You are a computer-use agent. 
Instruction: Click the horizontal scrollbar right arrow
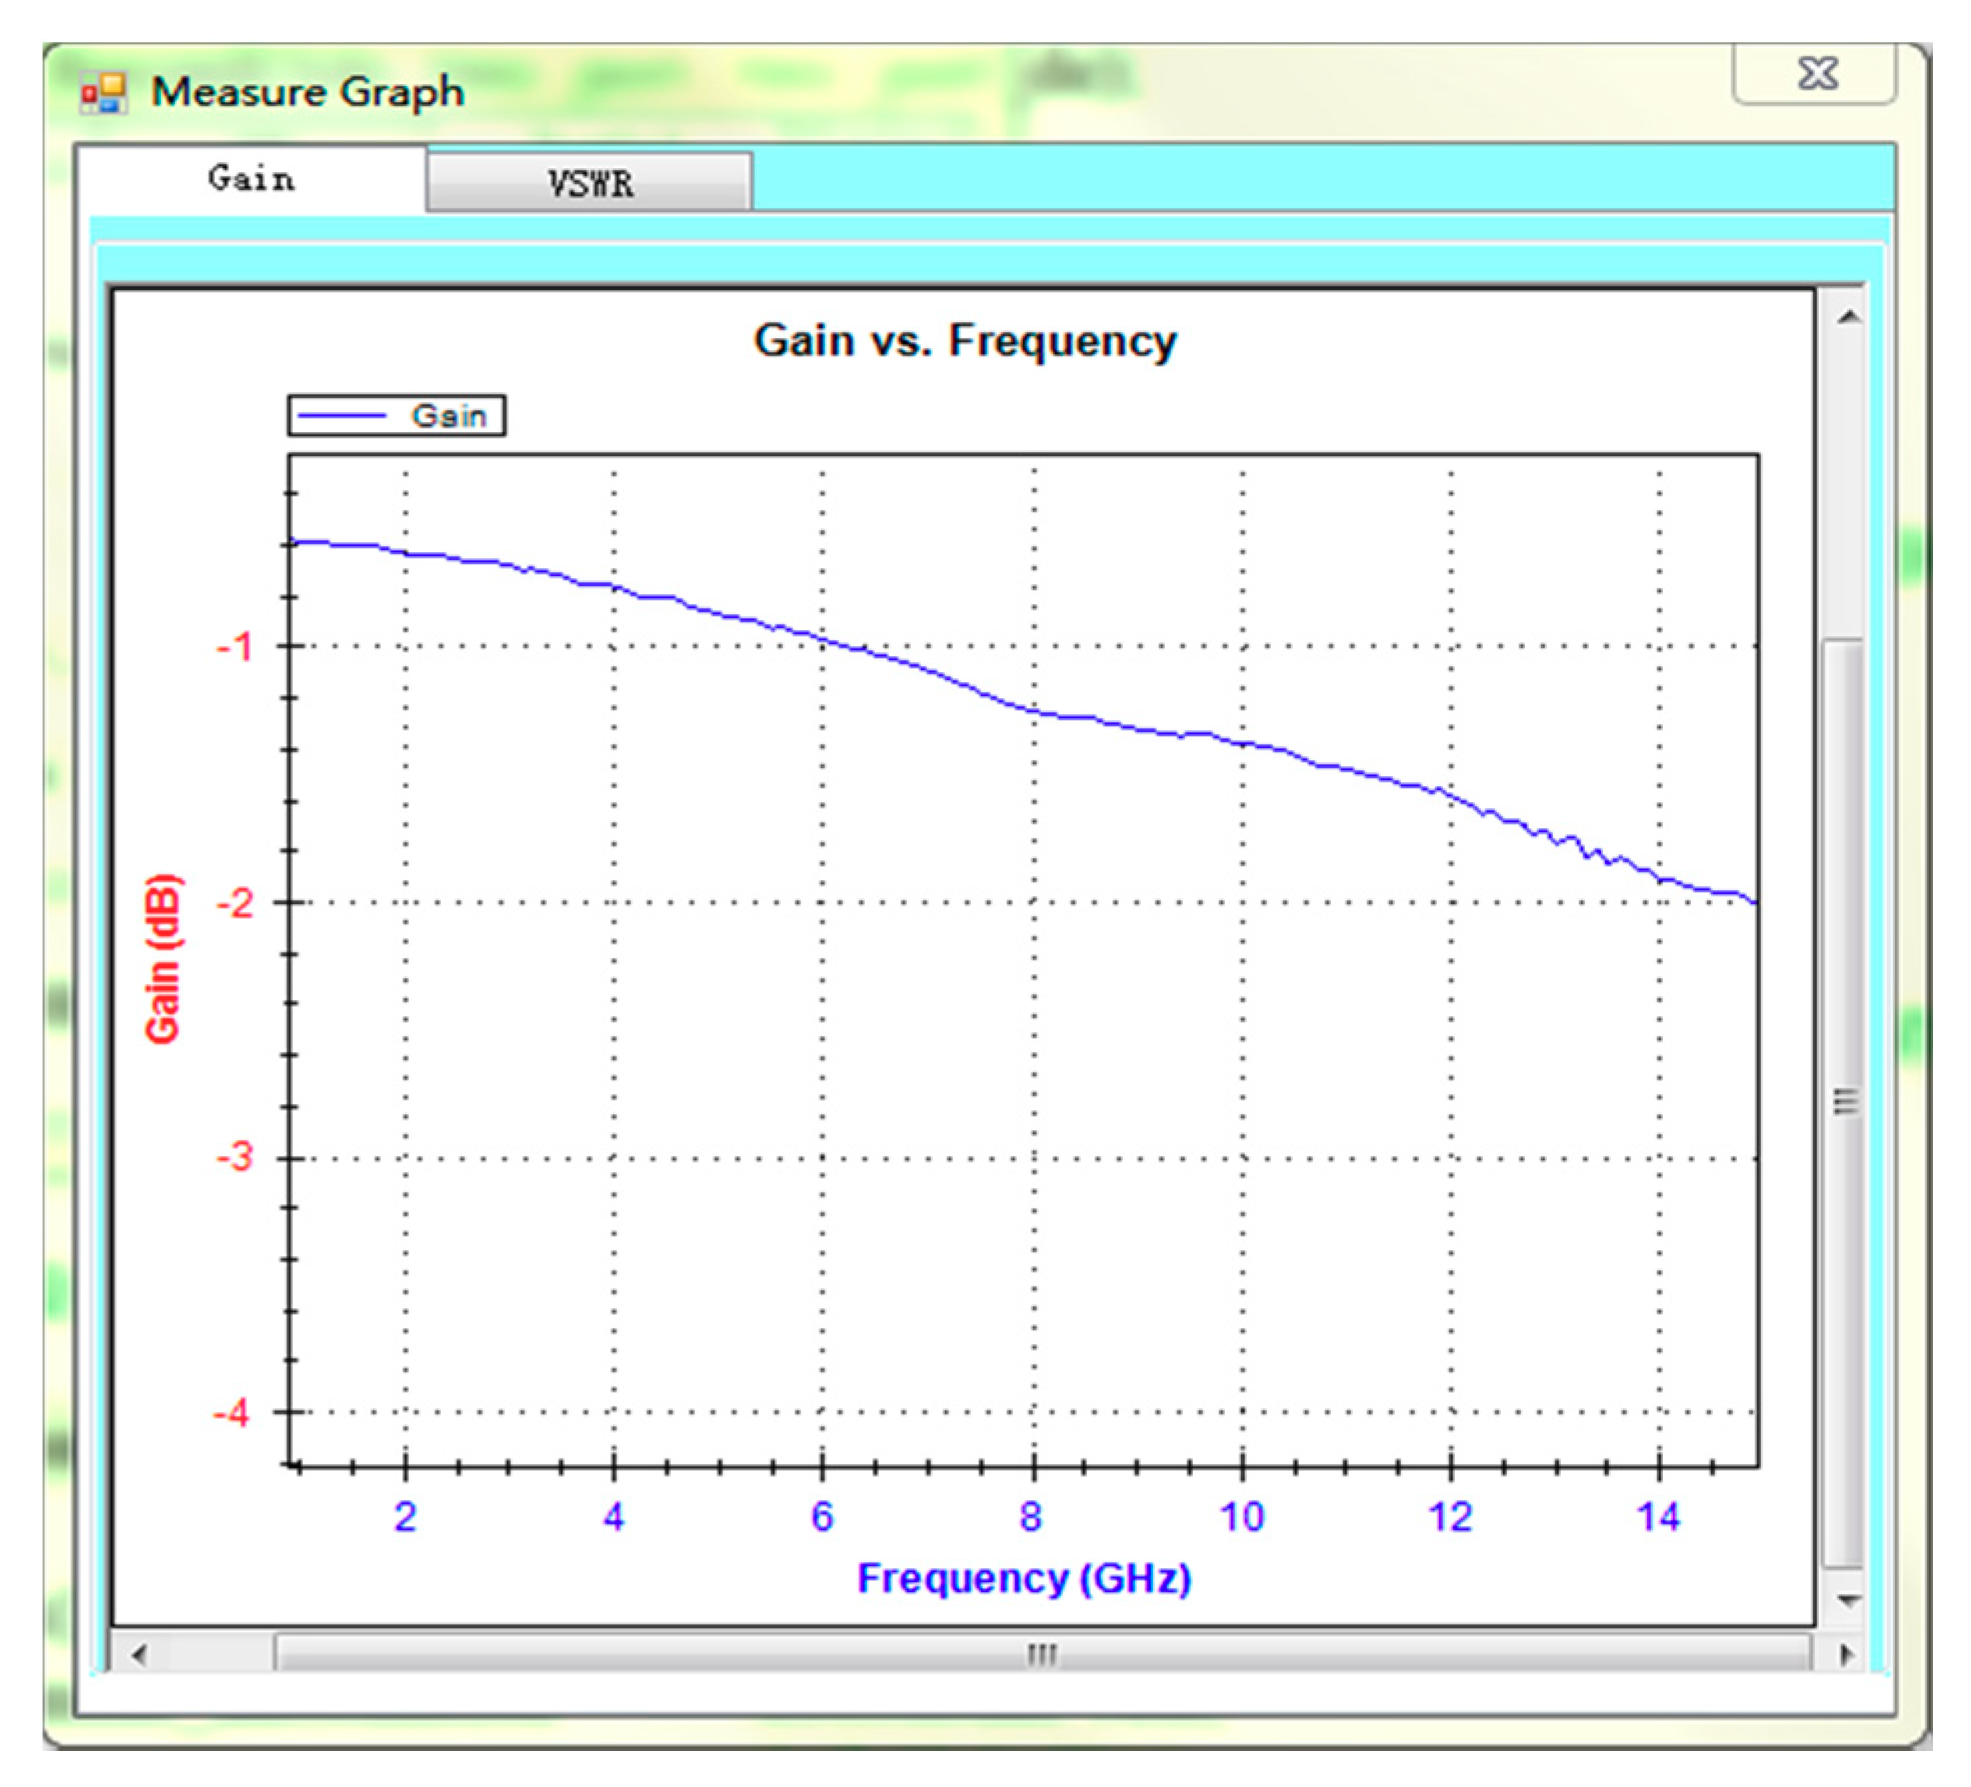1846,1654
